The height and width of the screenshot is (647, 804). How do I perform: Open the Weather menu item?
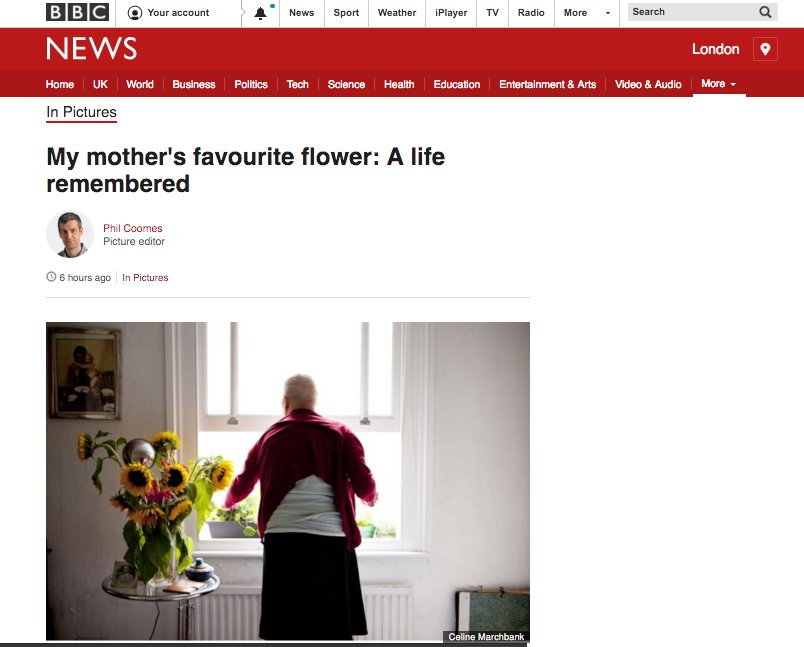[x=397, y=13]
